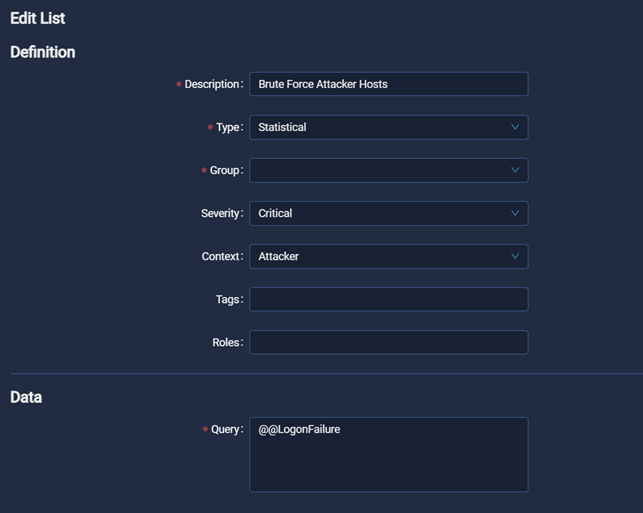Click the Context field label
The width and height of the screenshot is (643, 513).
(221, 256)
